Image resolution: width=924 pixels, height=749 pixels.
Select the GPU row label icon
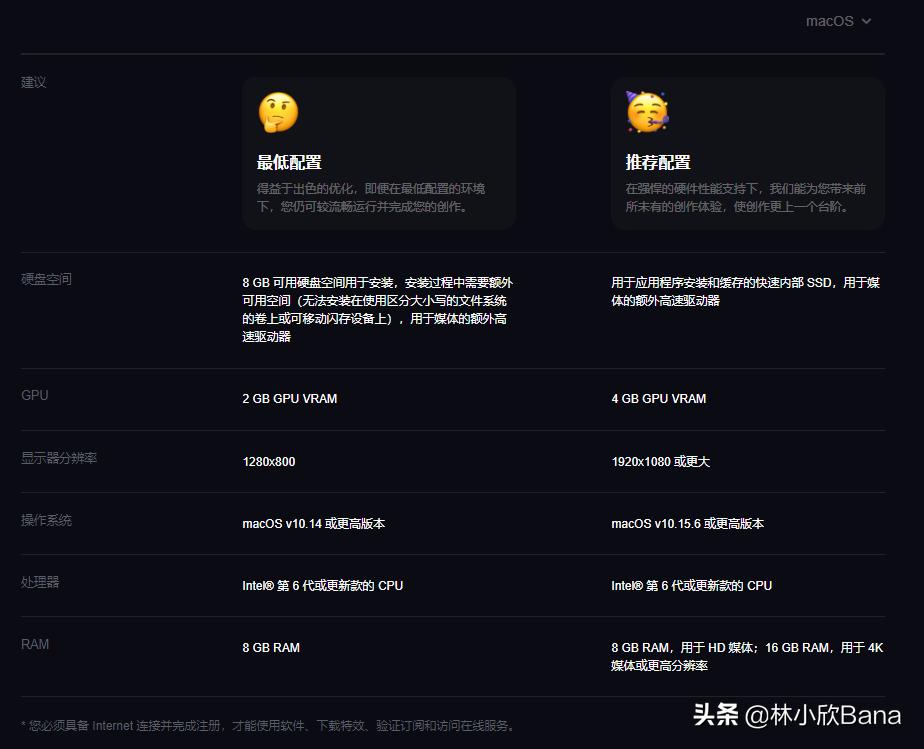coord(35,394)
